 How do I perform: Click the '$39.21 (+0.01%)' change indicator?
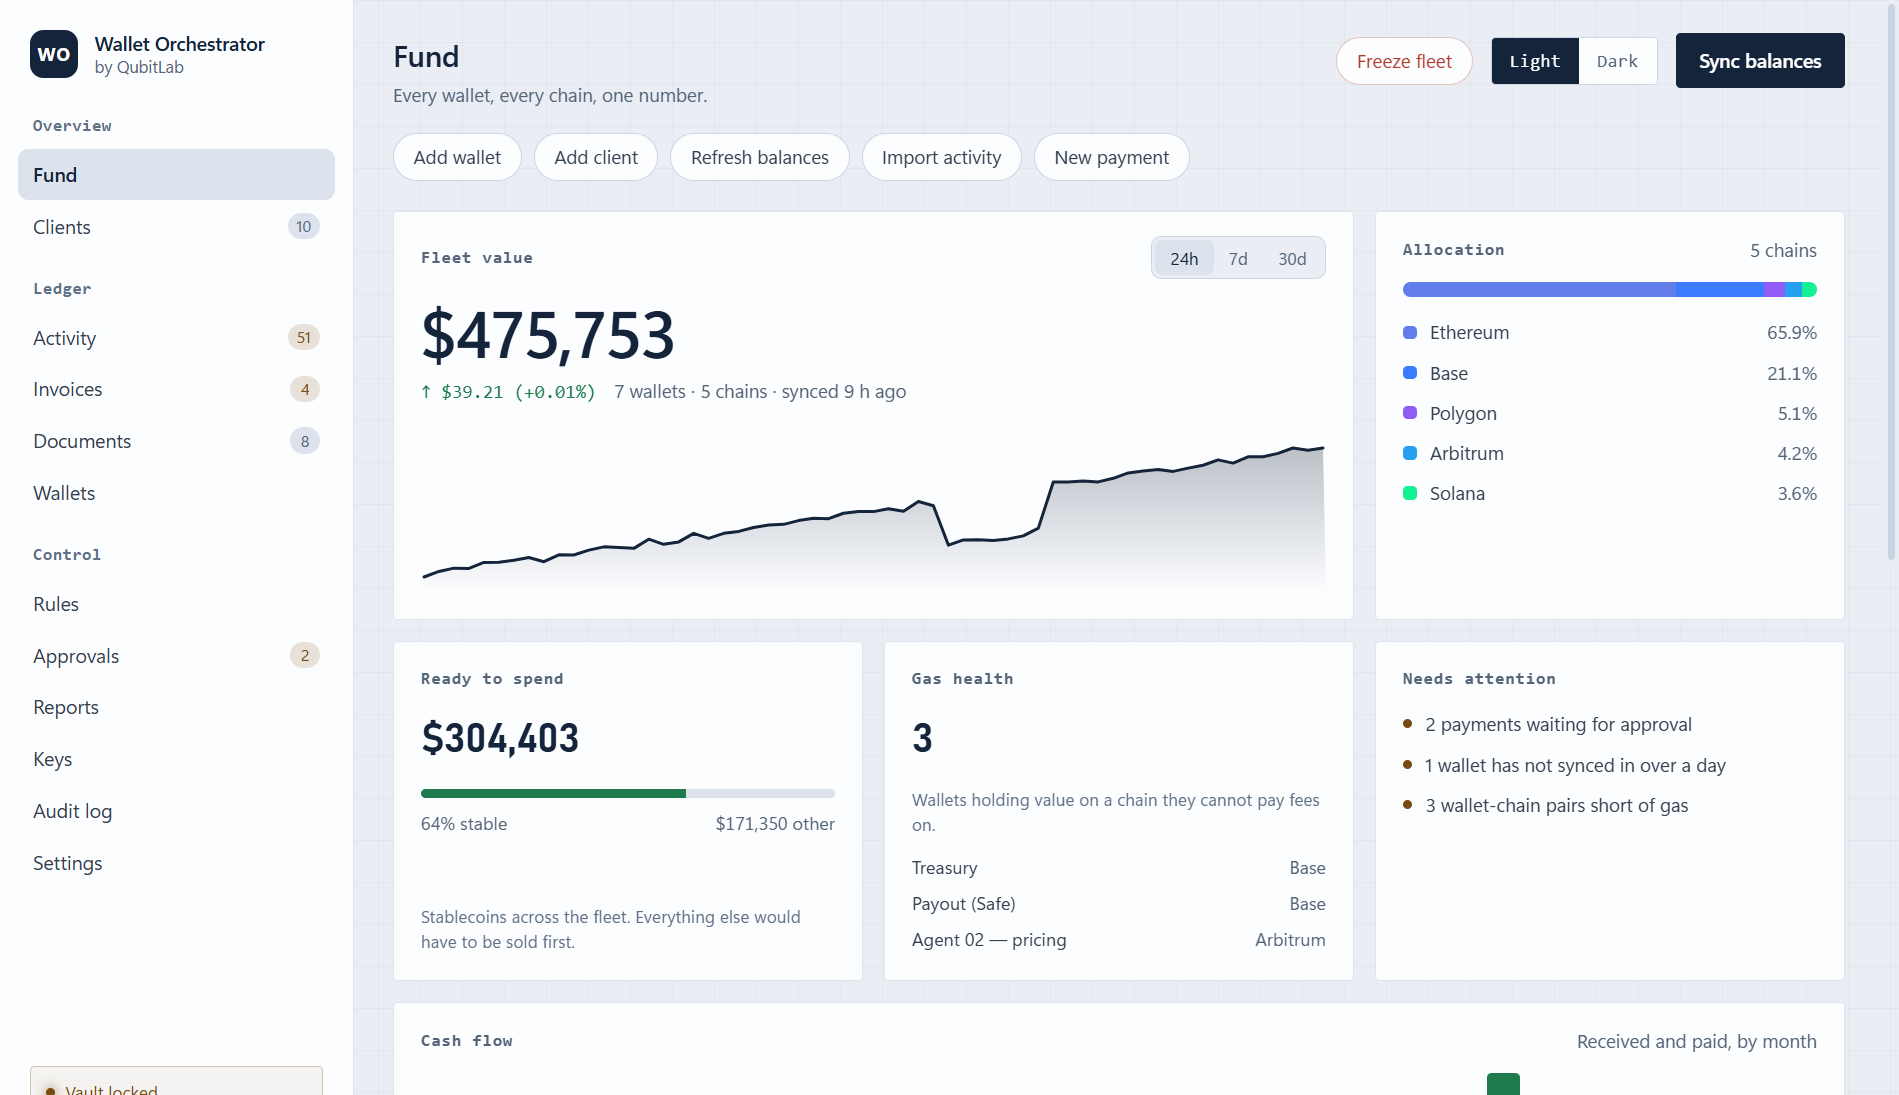[x=508, y=392]
